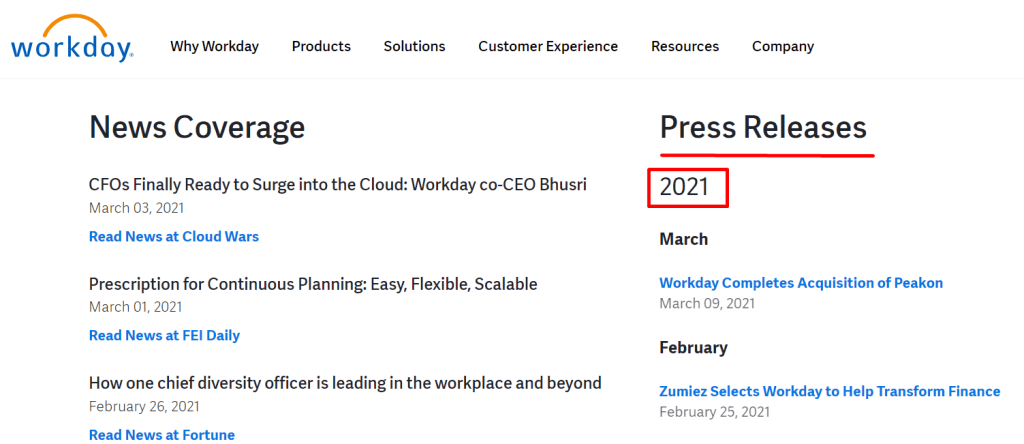The width and height of the screenshot is (1024, 444).
Task: Click the News Coverage heading
Action: click(197, 127)
